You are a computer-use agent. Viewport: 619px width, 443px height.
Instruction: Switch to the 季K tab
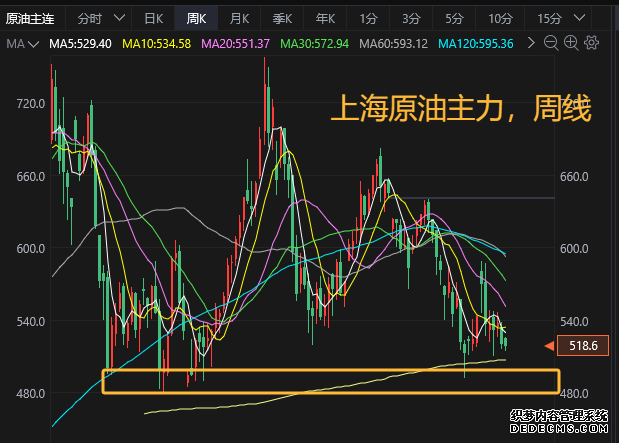click(282, 18)
